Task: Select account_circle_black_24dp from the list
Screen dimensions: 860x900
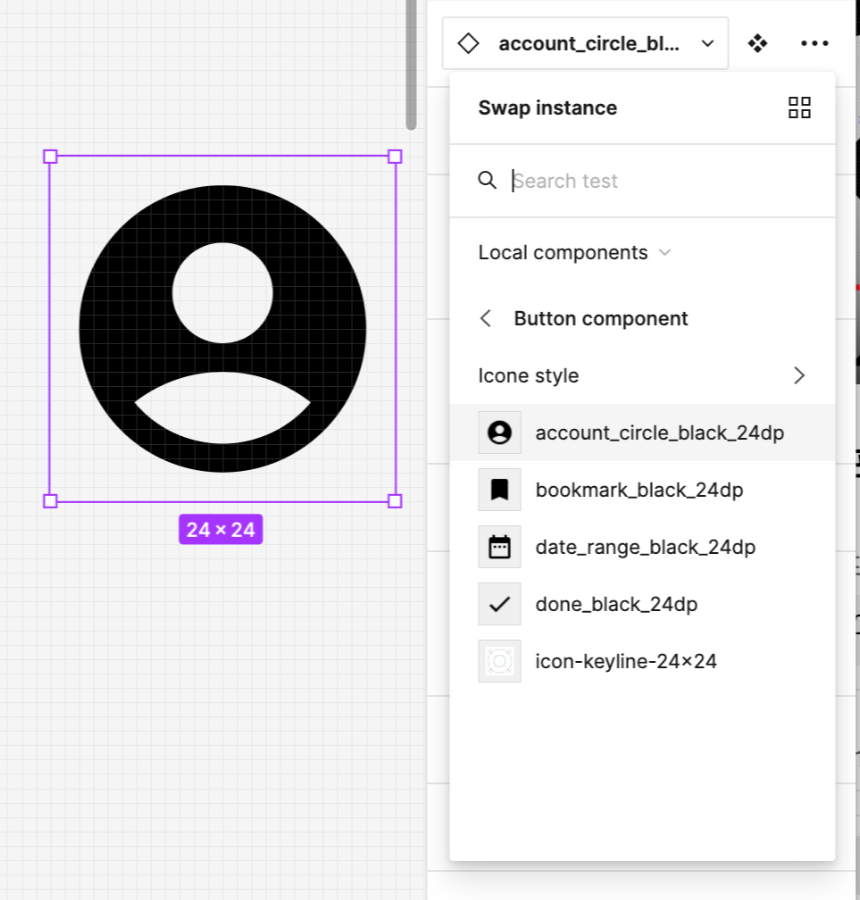Action: coord(642,432)
